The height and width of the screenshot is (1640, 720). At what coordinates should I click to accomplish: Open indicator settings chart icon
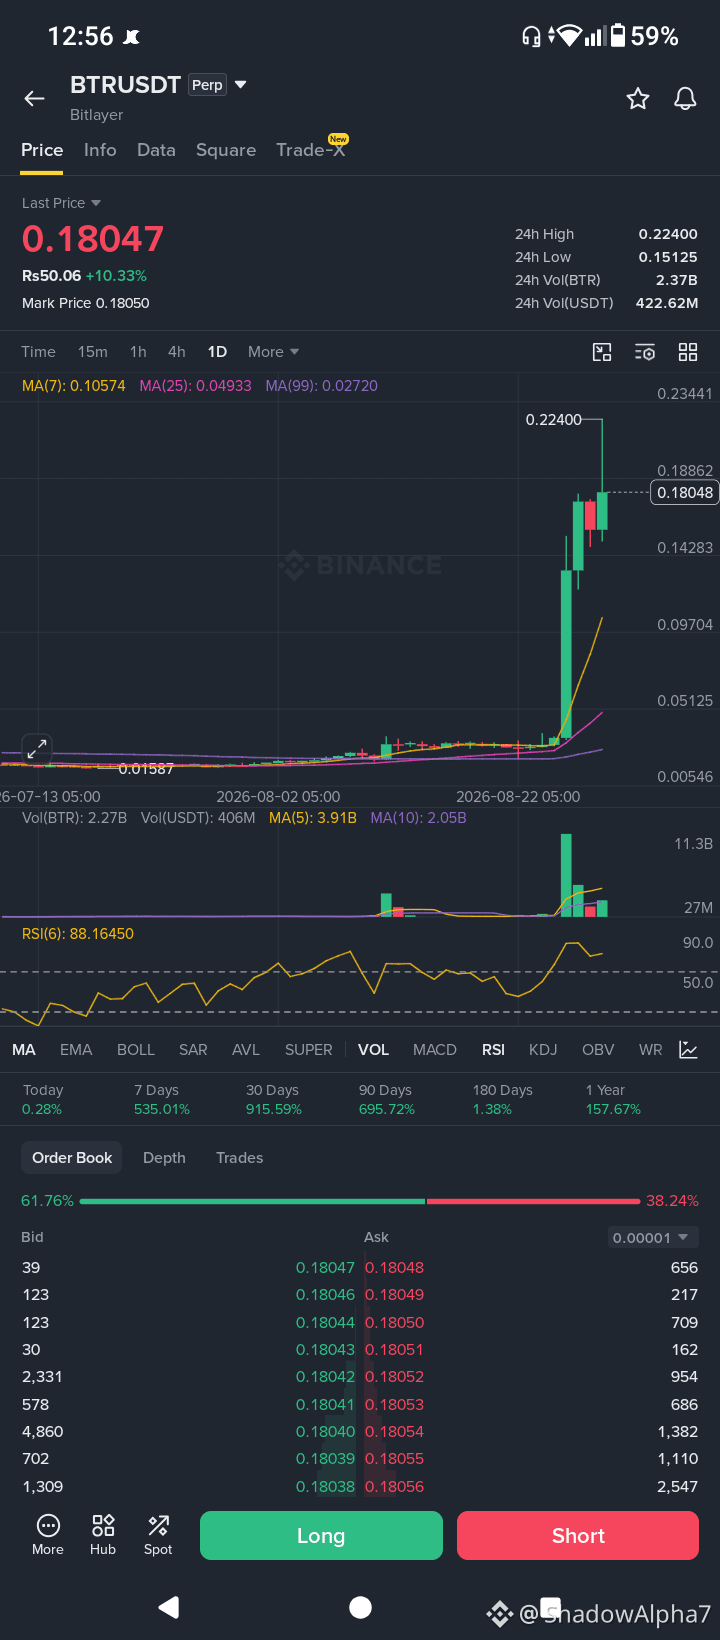688,1049
